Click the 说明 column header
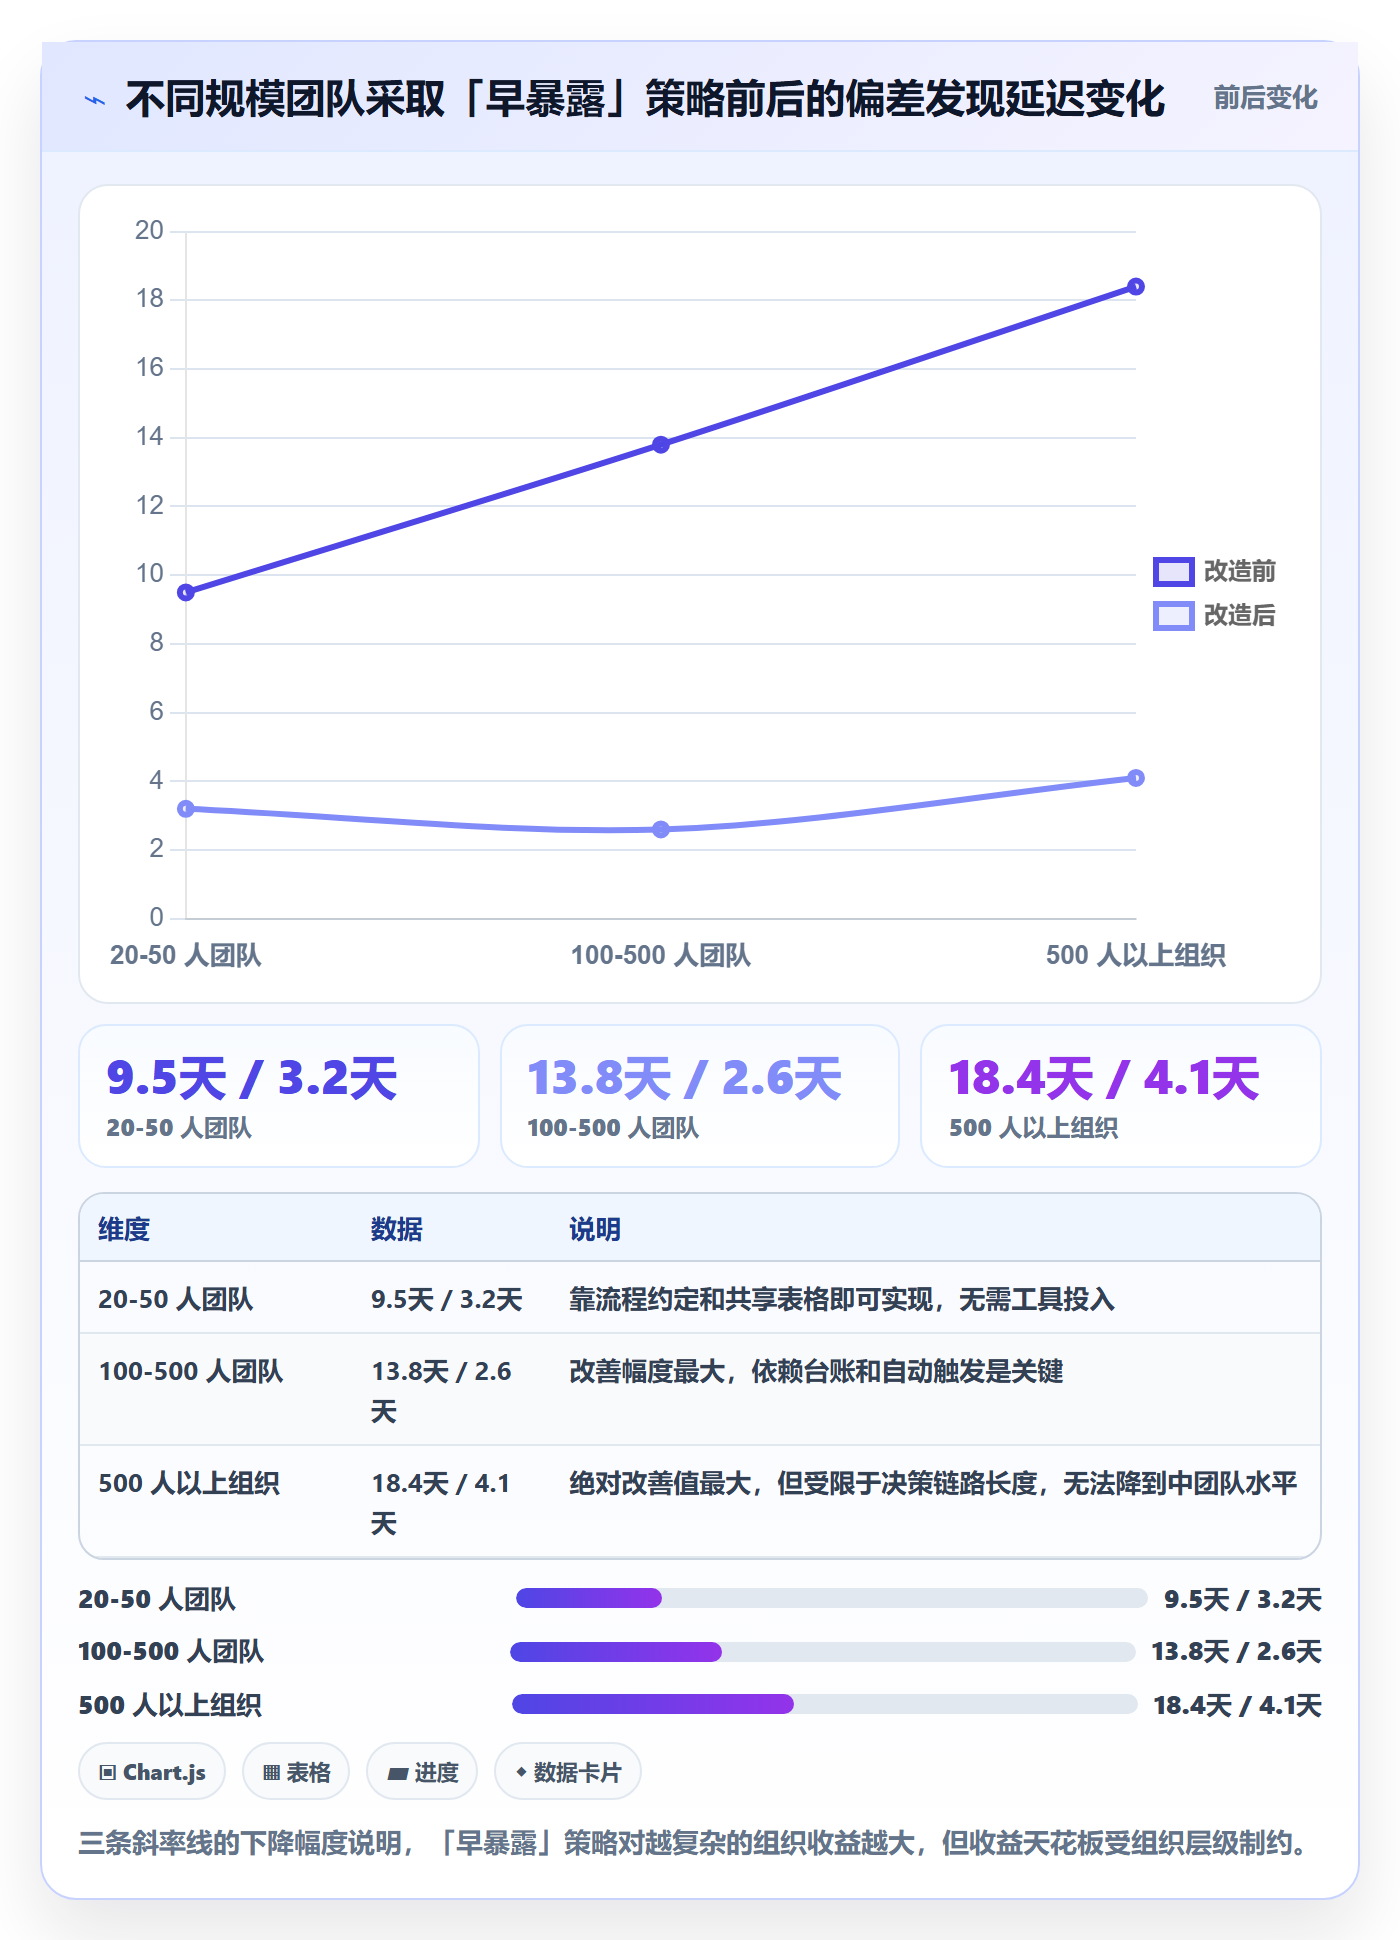Image resolution: width=1400 pixels, height=1940 pixels. tap(595, 1229)
